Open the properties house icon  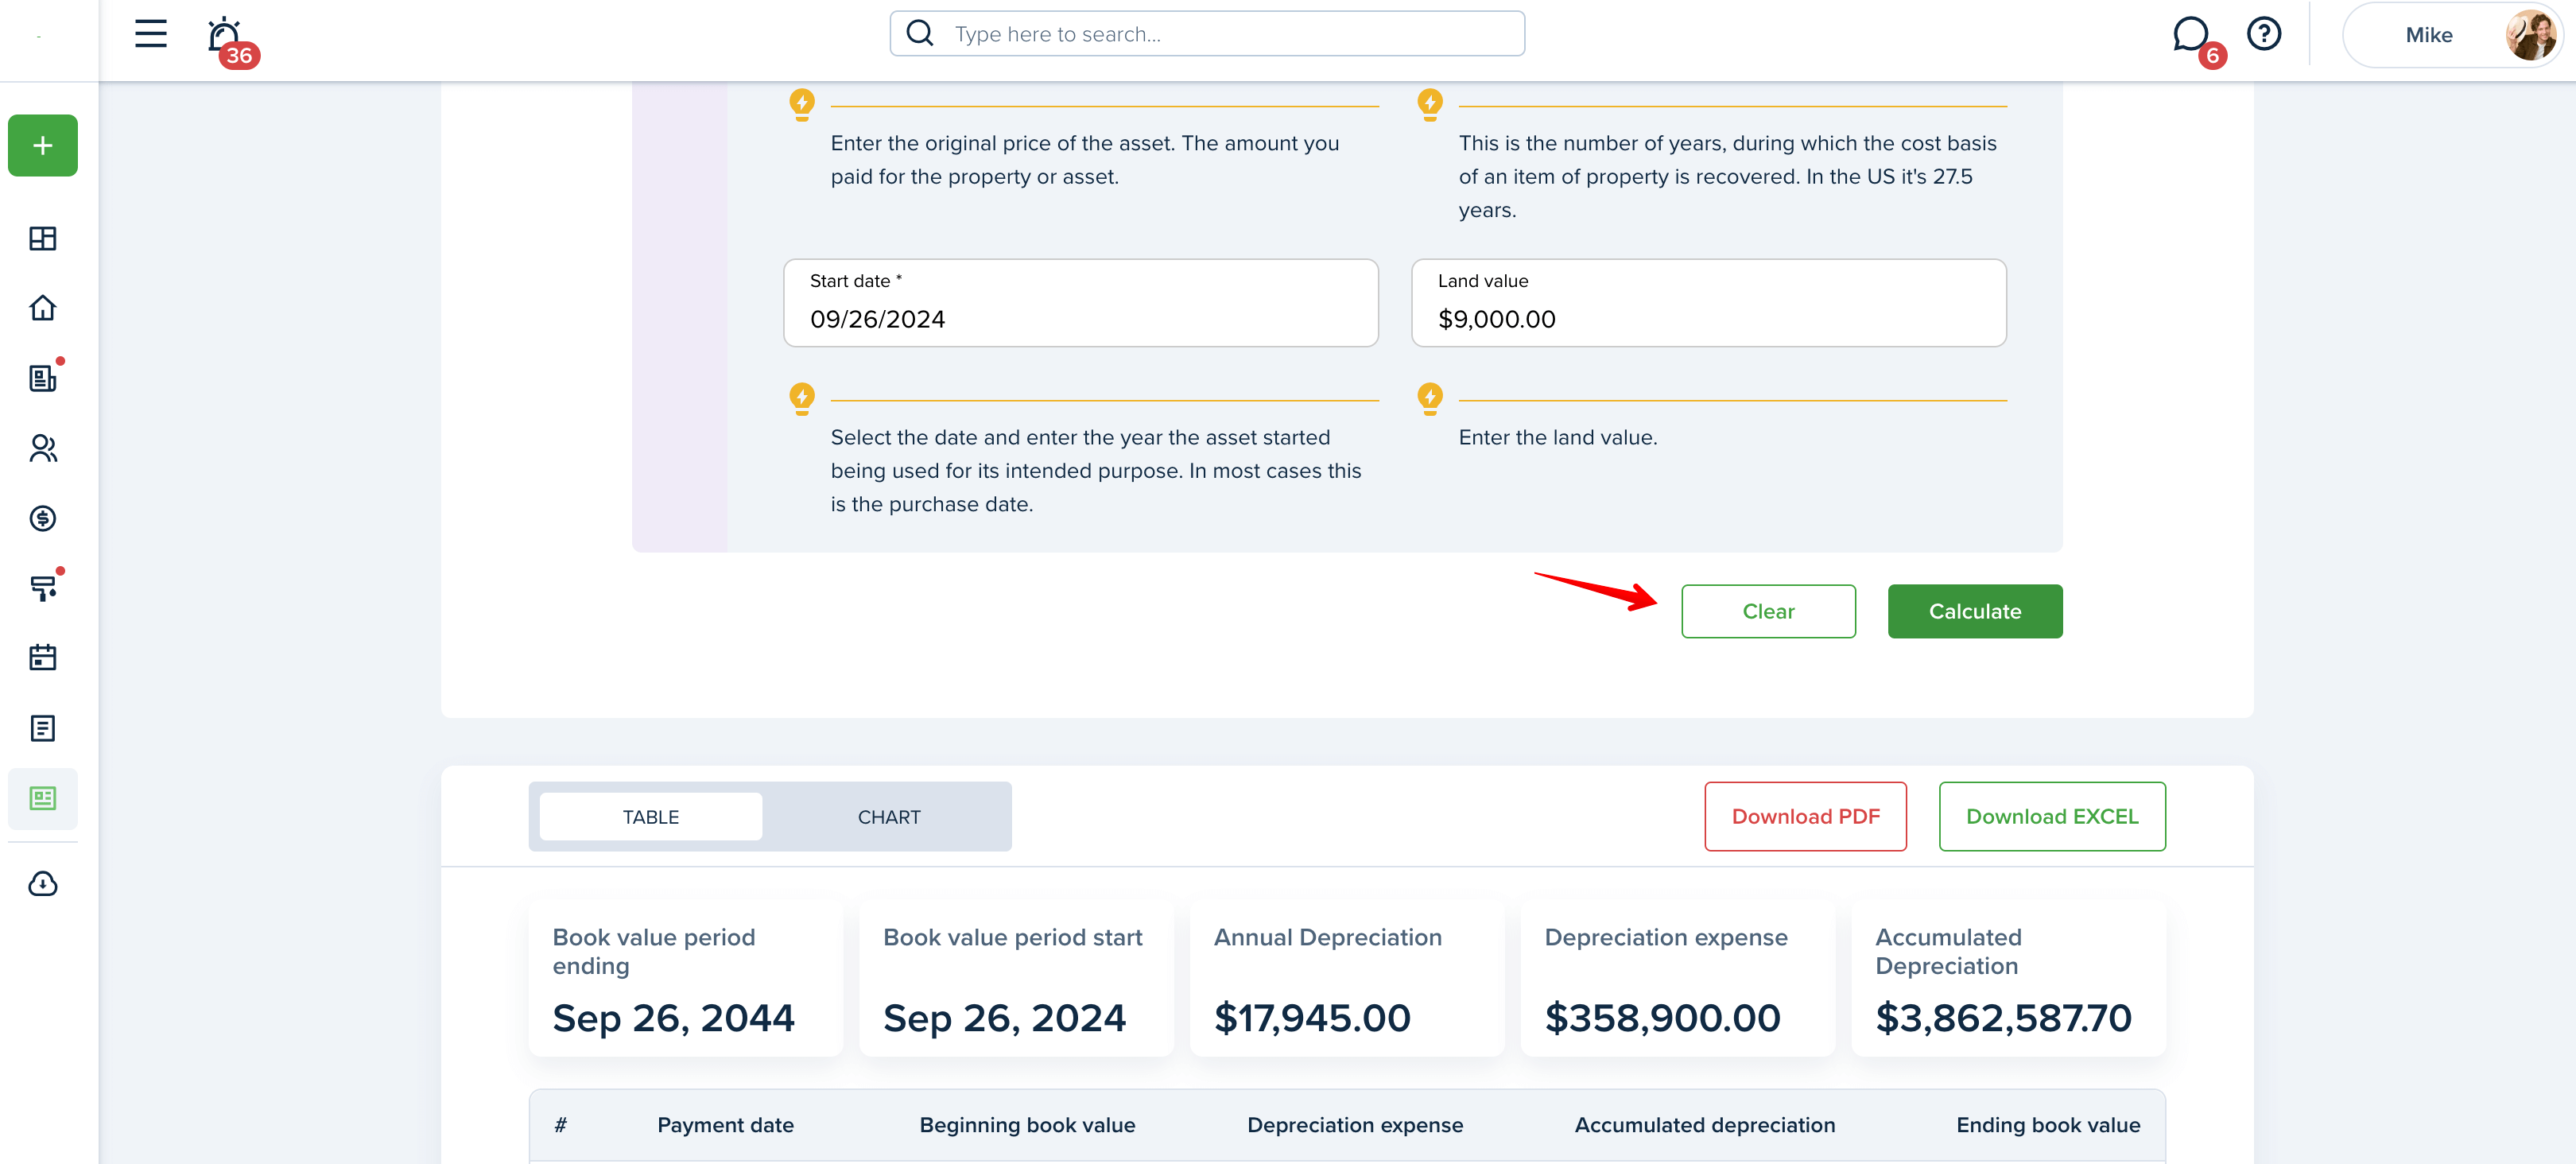[x=43, y=308]
